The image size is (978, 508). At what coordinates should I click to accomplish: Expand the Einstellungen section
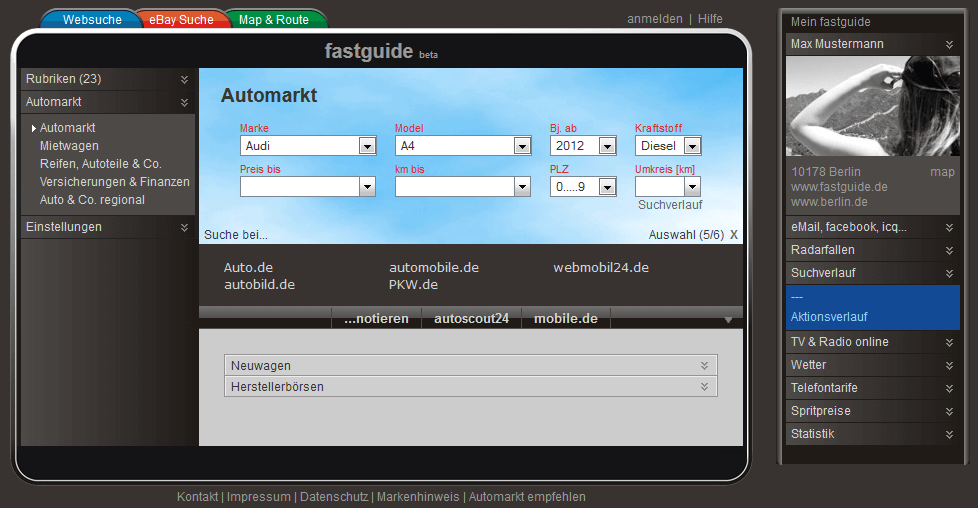pyautogui.click(x=107, y=227)
